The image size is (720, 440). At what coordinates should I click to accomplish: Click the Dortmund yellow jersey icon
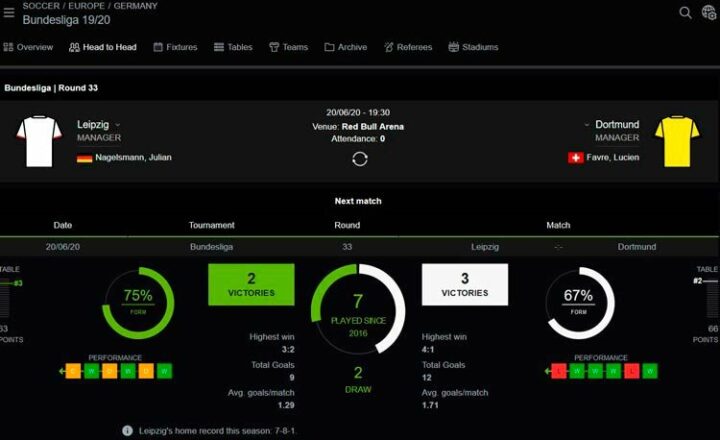[677, 141]
